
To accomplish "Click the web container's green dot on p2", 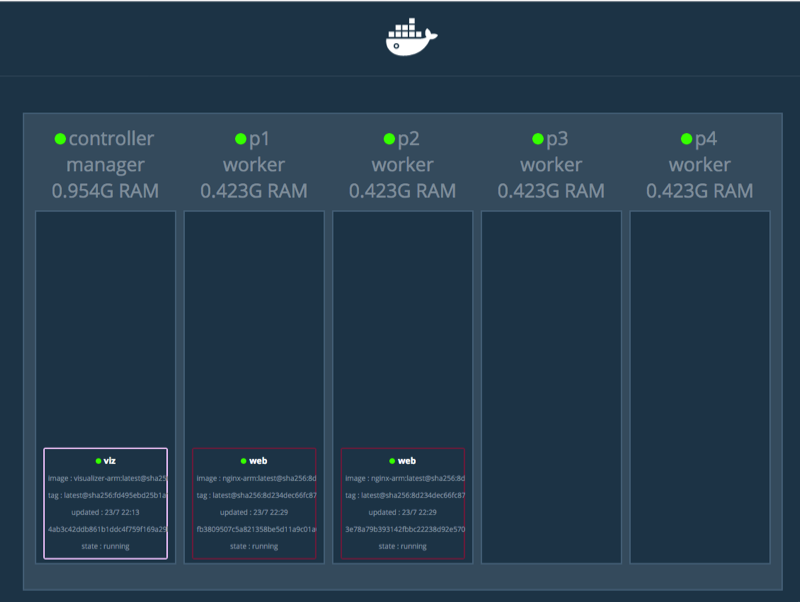I will click(x=394, y=461).
